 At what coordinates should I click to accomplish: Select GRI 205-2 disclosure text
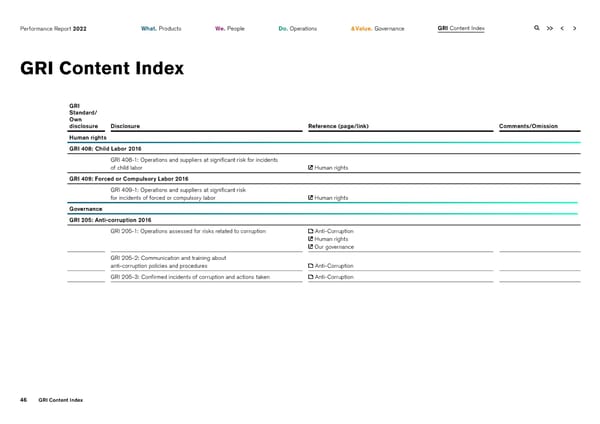point(168,262)
